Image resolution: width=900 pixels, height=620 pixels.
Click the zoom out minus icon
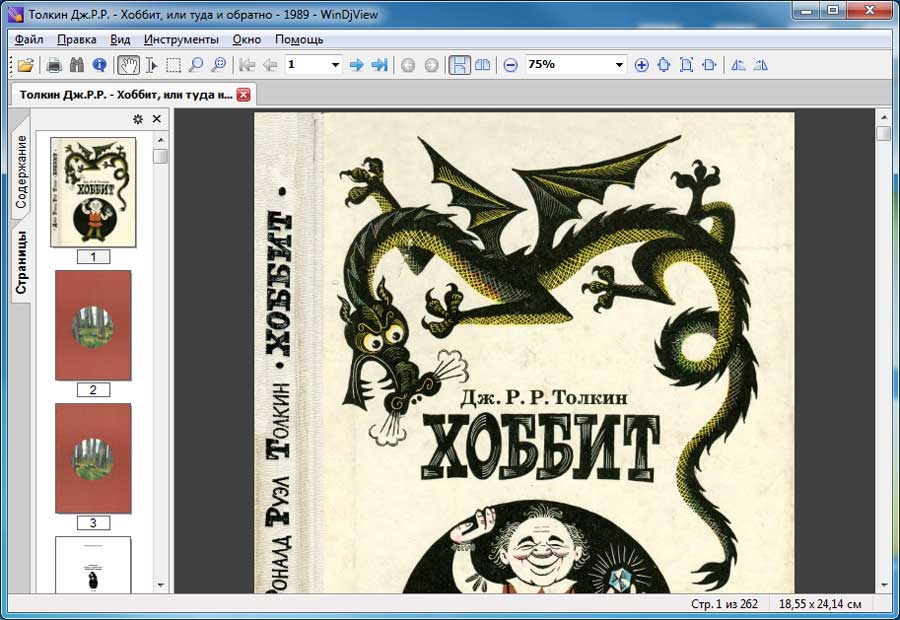pos(510,65)
